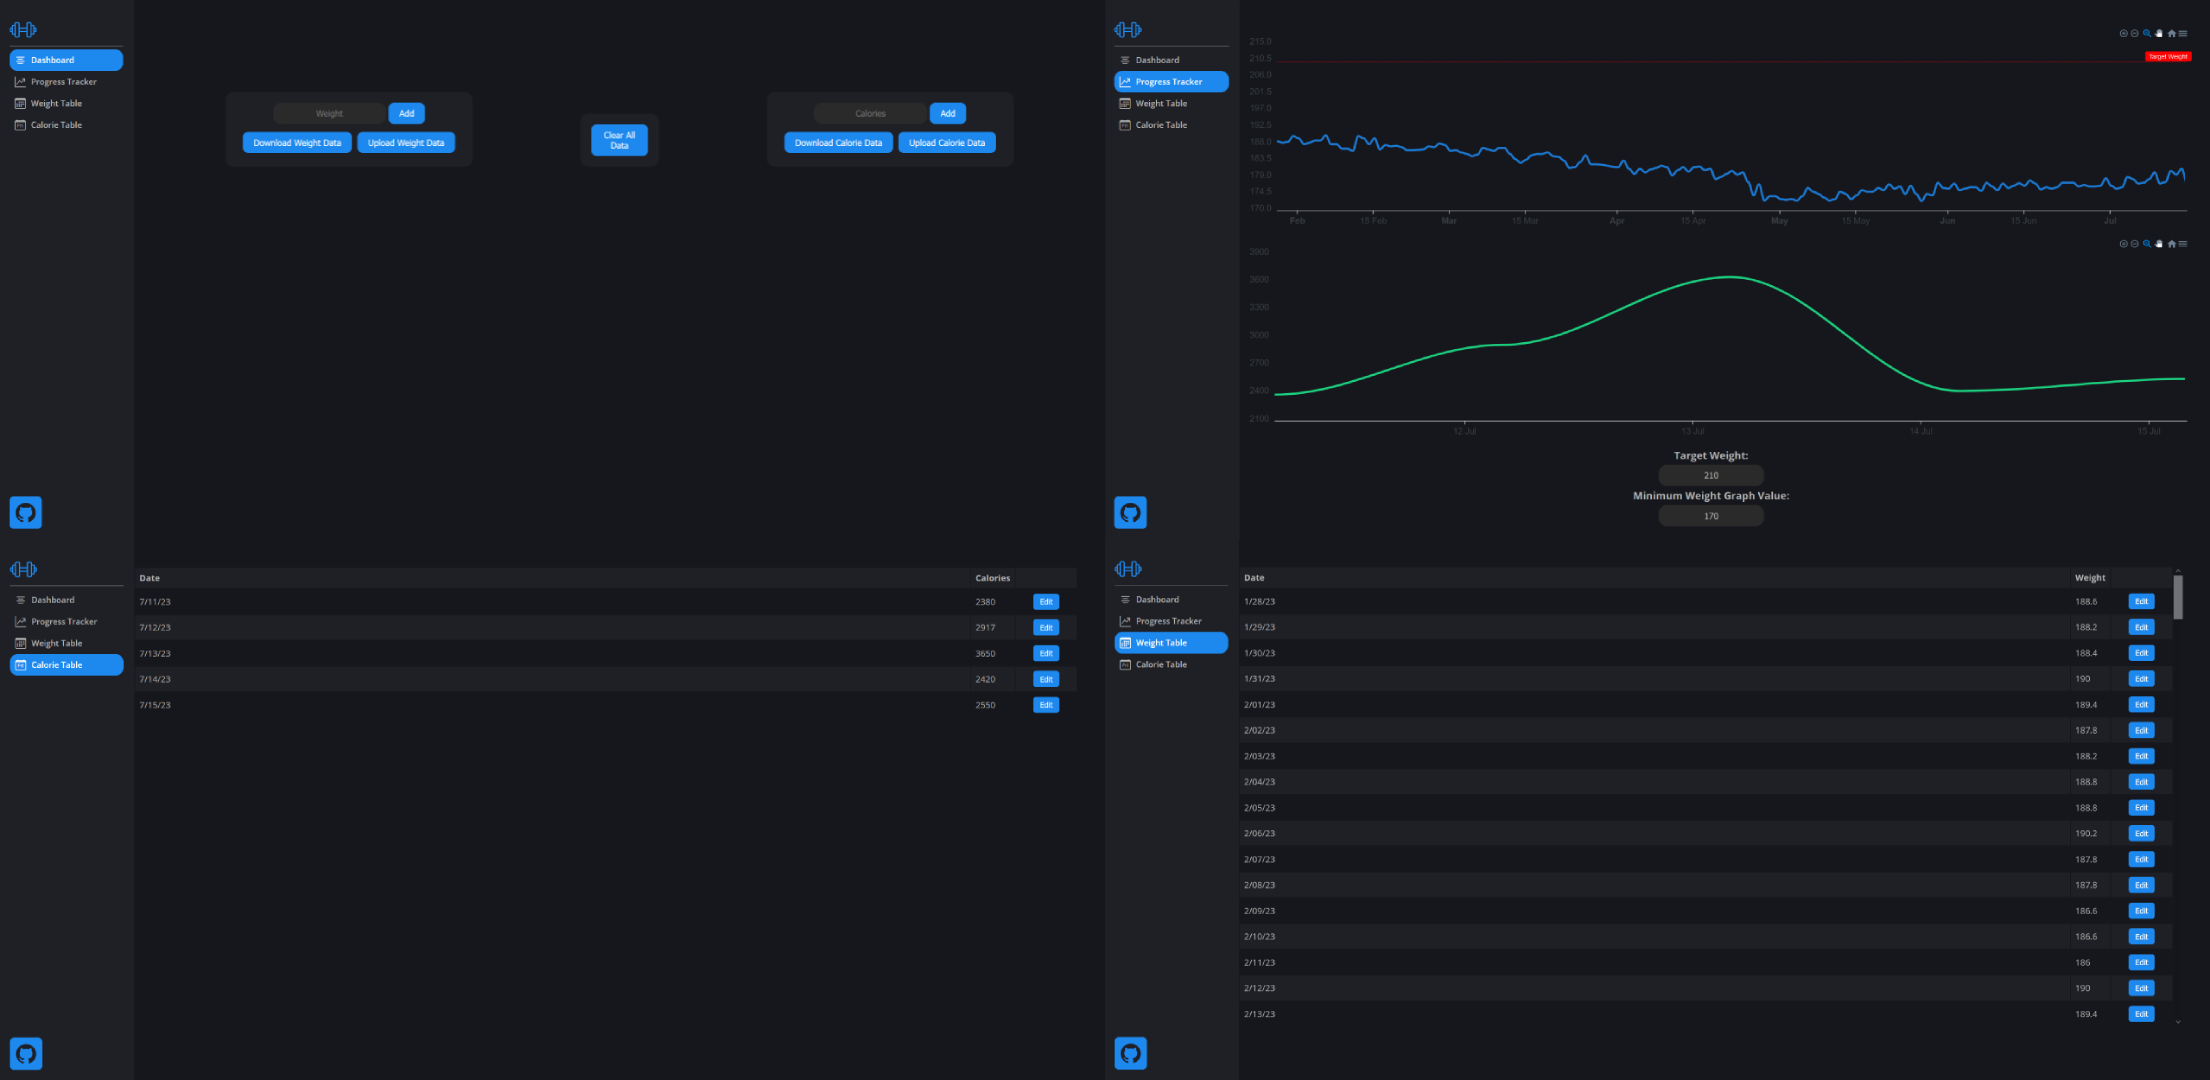Viewport: 2210px width, 1080px height.
Task: Reset axes with the home icon on the calorie chart
Action: (x=2171, y=244)
